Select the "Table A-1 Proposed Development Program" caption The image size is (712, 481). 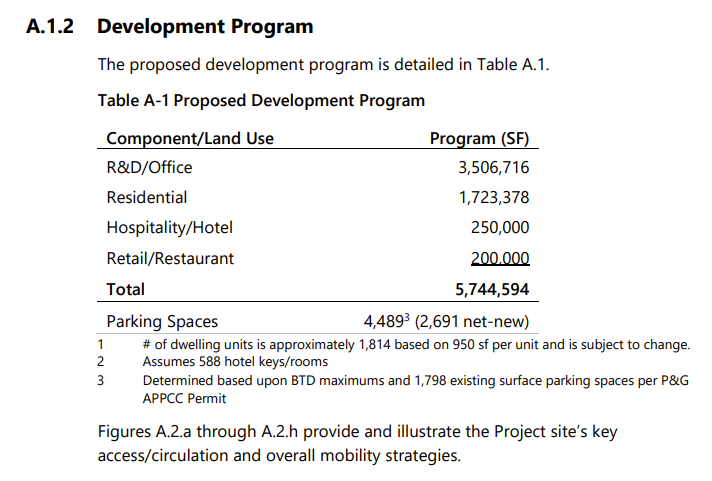(261, 101)
